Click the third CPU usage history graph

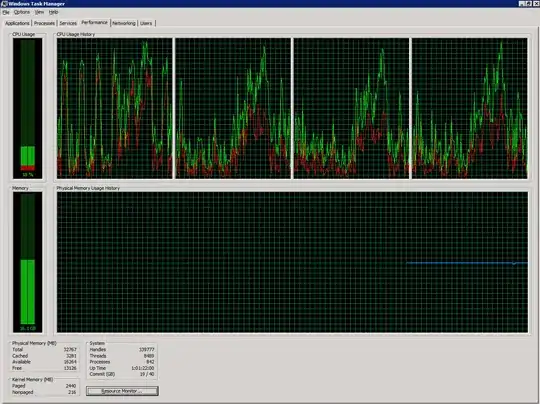click(x=351, y=108)
